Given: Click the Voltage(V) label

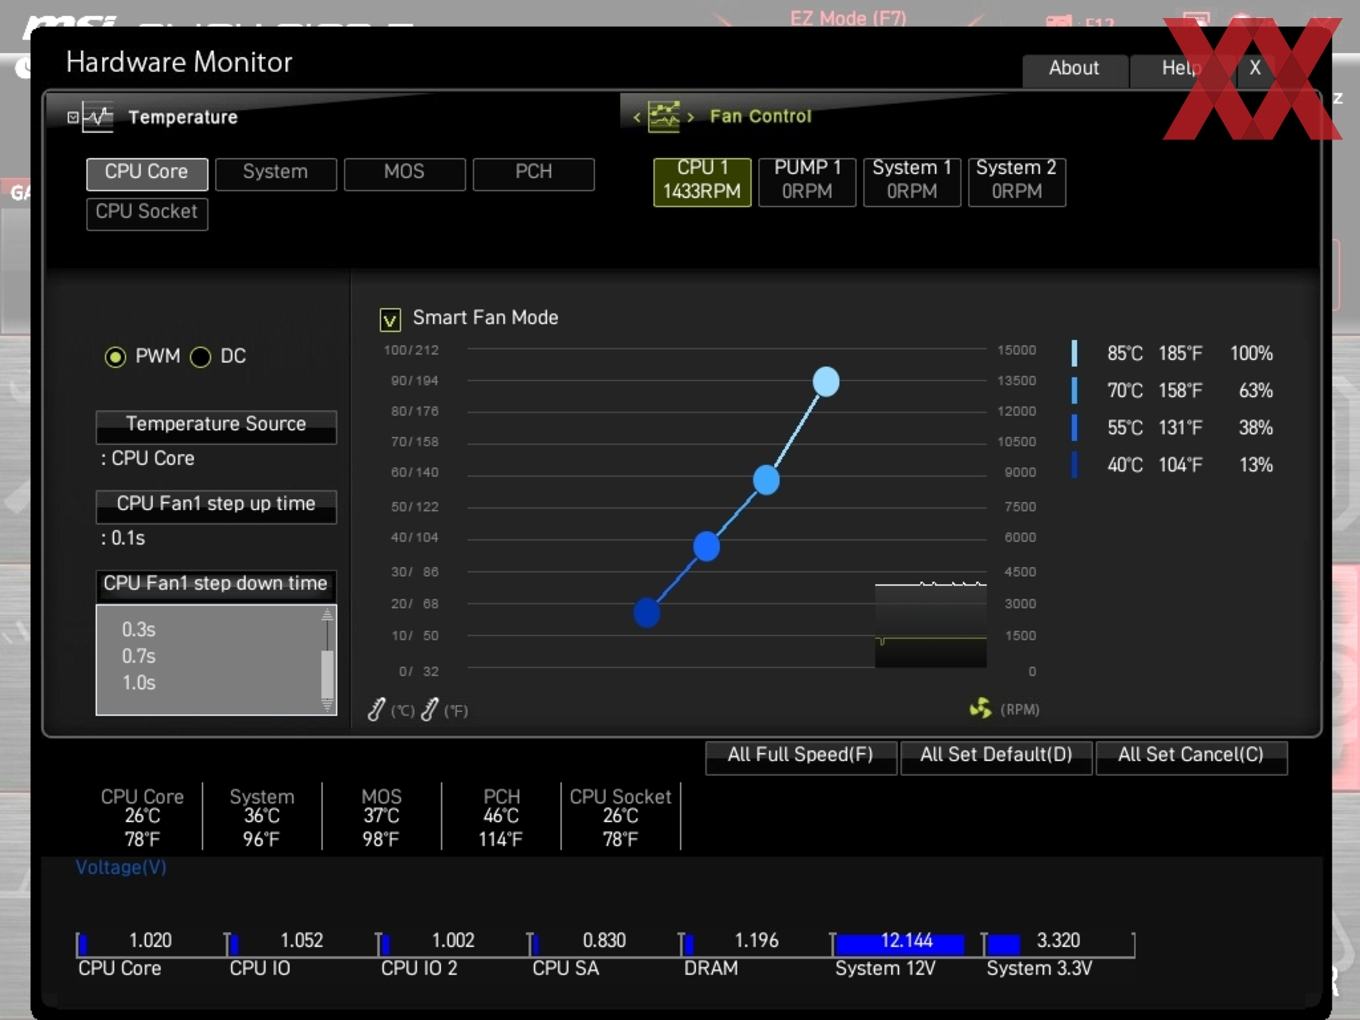Looking at the screenshot, I should tap(121, 868).
